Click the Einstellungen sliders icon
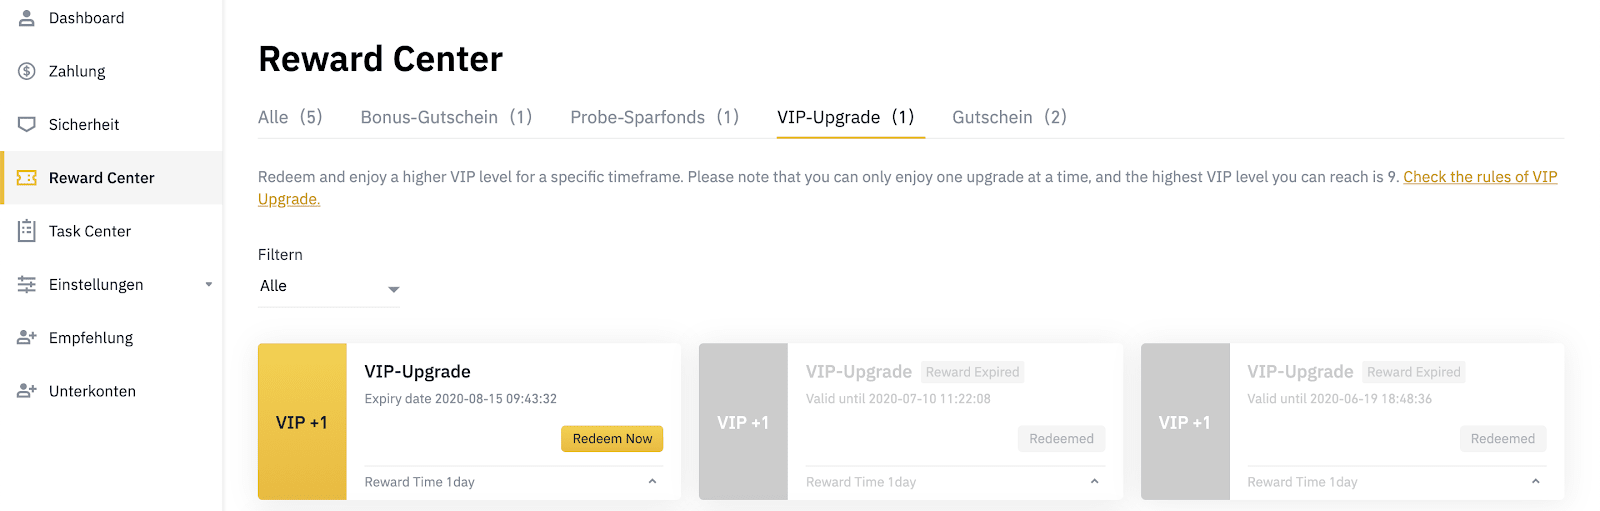This screenshot has width=1600, height=511. click(x=27, y=285)
